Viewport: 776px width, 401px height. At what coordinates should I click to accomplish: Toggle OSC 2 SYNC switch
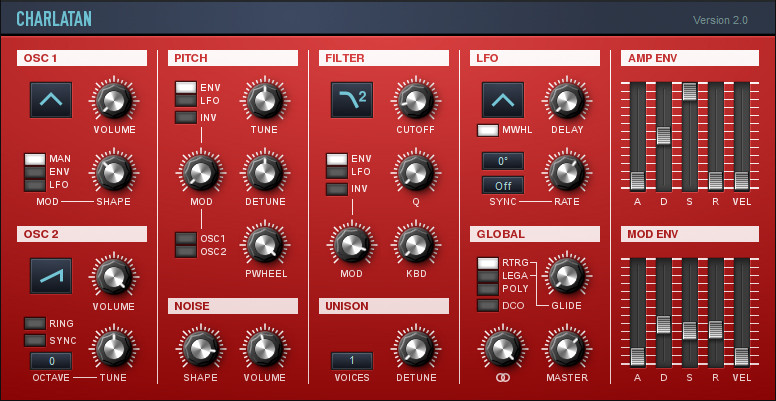(x=35, y=341)
